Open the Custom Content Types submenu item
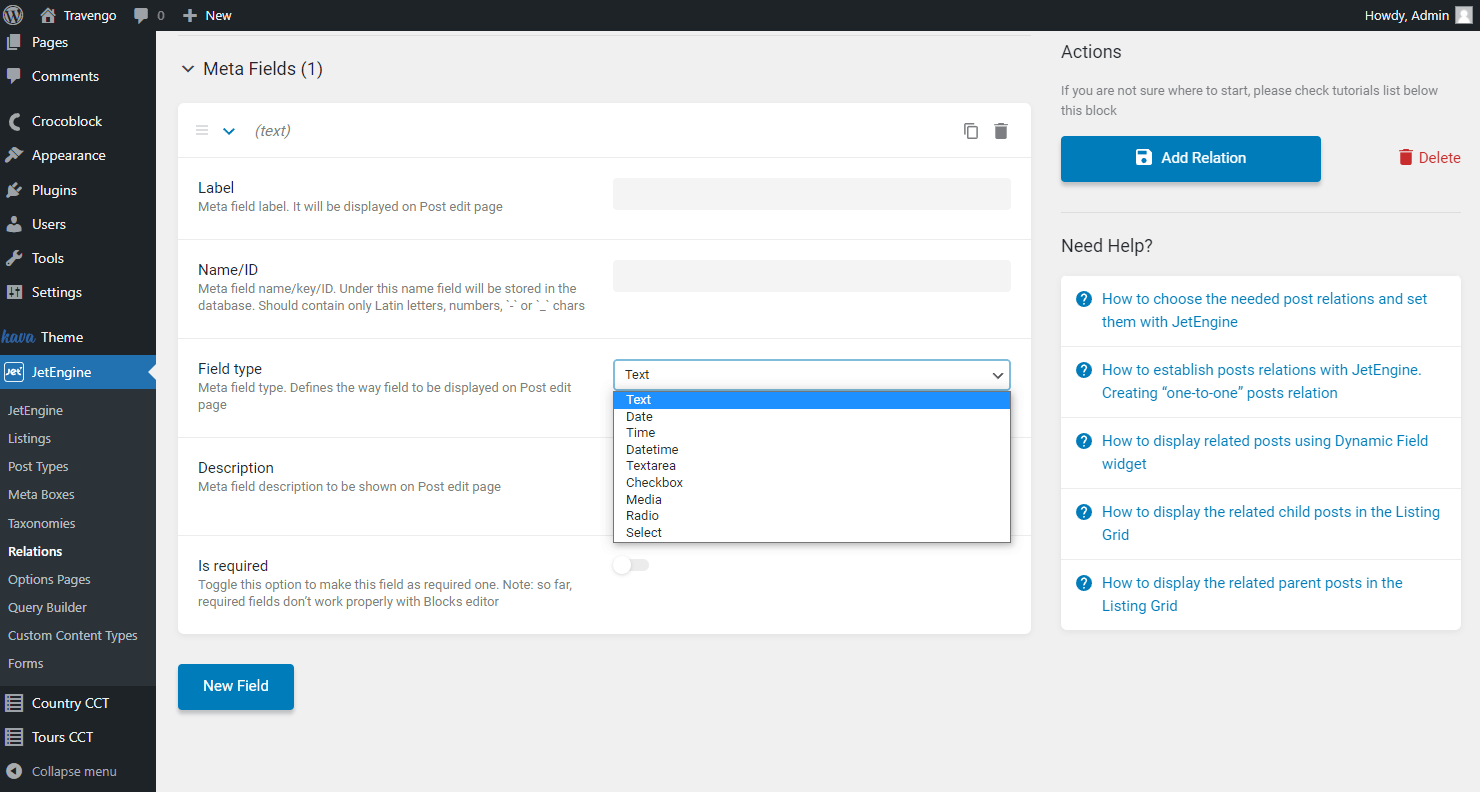The image size is (1480, 792). [x=72, y=635]
